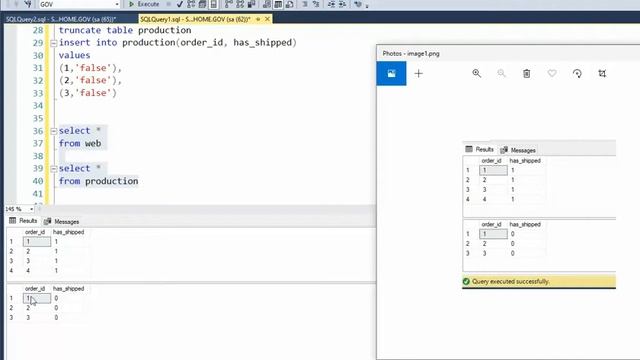This screenshot has height=360, width=640.
Task: Toggle Include Actual Execution Plan icon
Action: 229,4
